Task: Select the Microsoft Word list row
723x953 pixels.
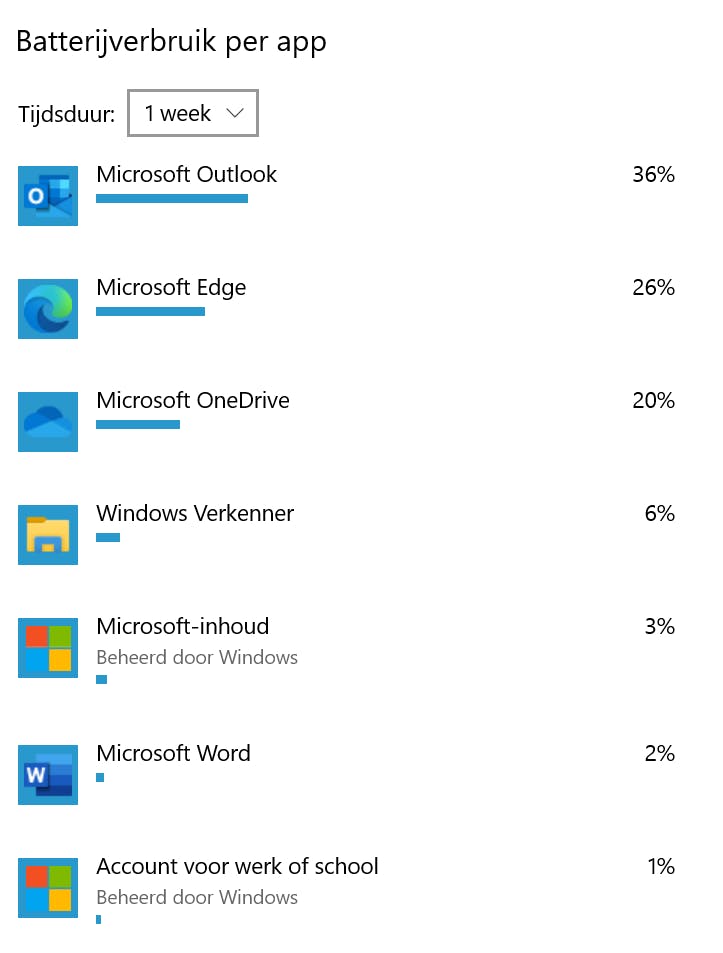Action: tap(173, 753)
